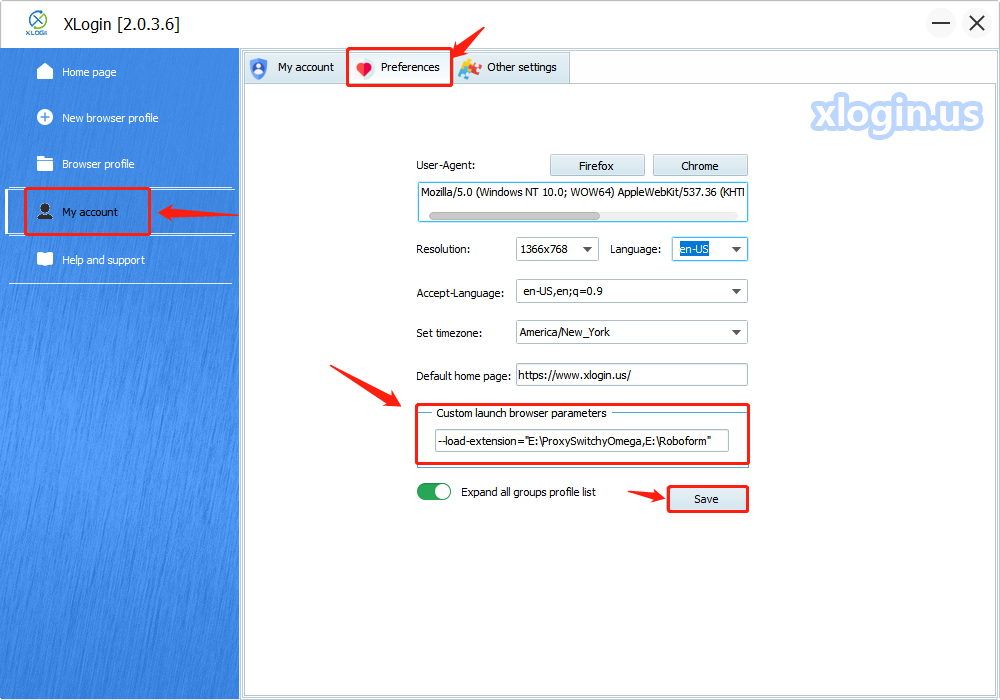The width and height of the screenshot is (1000, 700).
Task: Select My account in the sidebar
Action: [x=88, y=212]
